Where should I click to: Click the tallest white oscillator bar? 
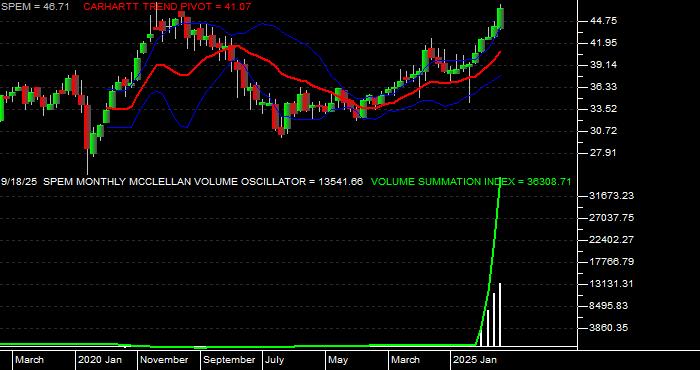click(x=500, y=314)
